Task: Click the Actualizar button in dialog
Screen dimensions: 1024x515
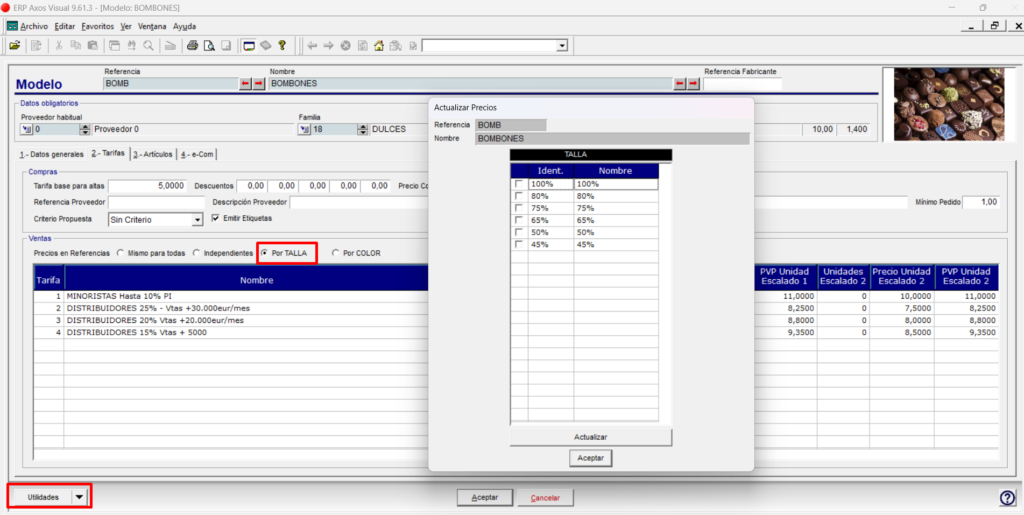Action: pos(590,437)
